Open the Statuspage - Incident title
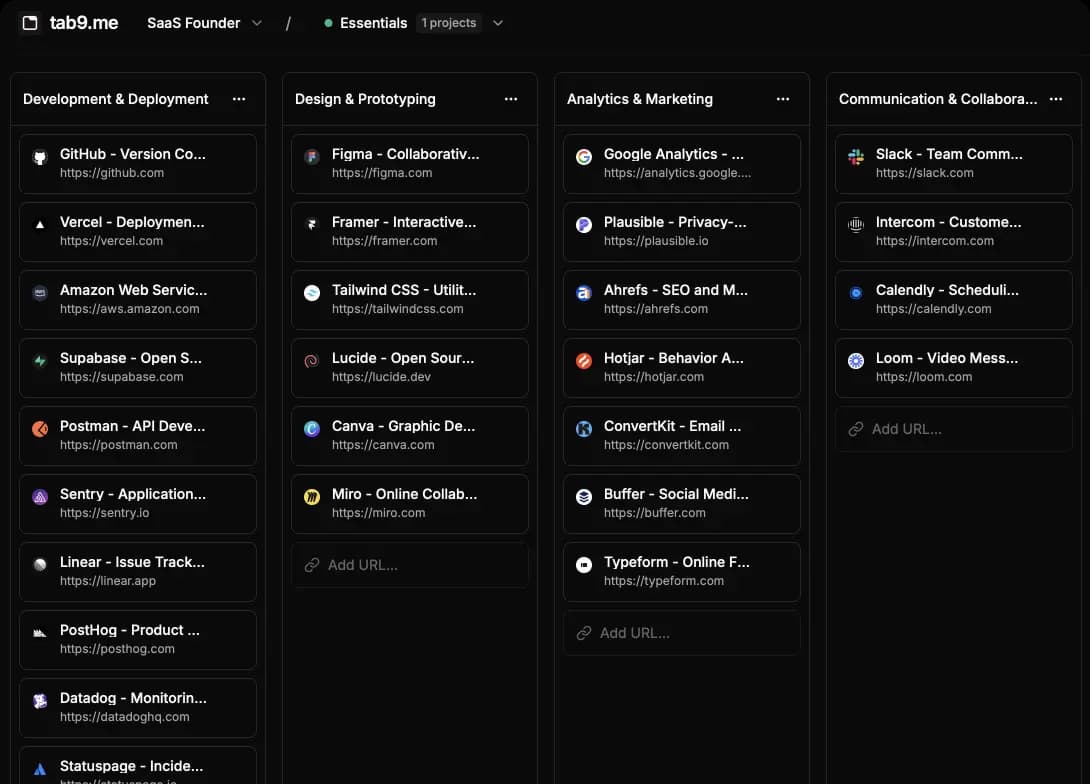The height and width of the screenshot is (784, 1090). click(131, 766)
